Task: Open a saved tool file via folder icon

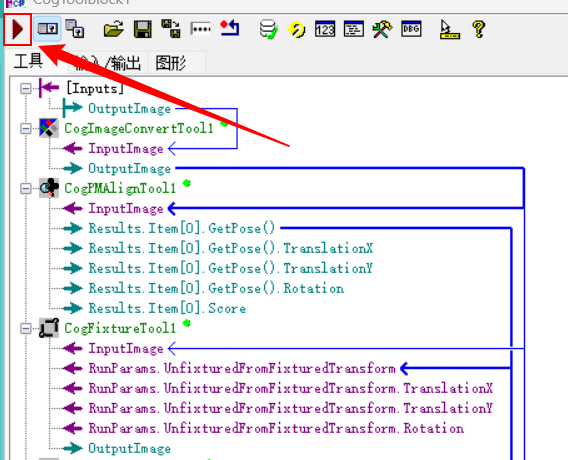Action: (x=113, y=29)
